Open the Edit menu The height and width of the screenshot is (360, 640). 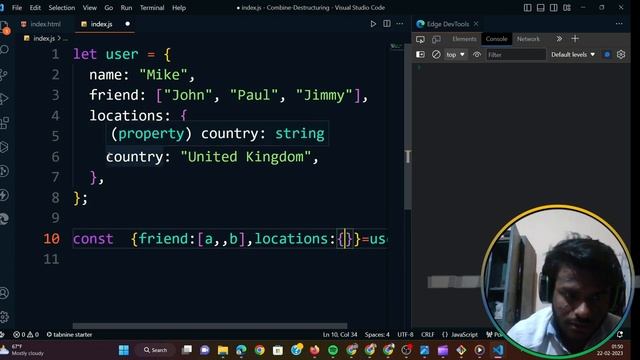pyautogui.click(x=35, y=8)
